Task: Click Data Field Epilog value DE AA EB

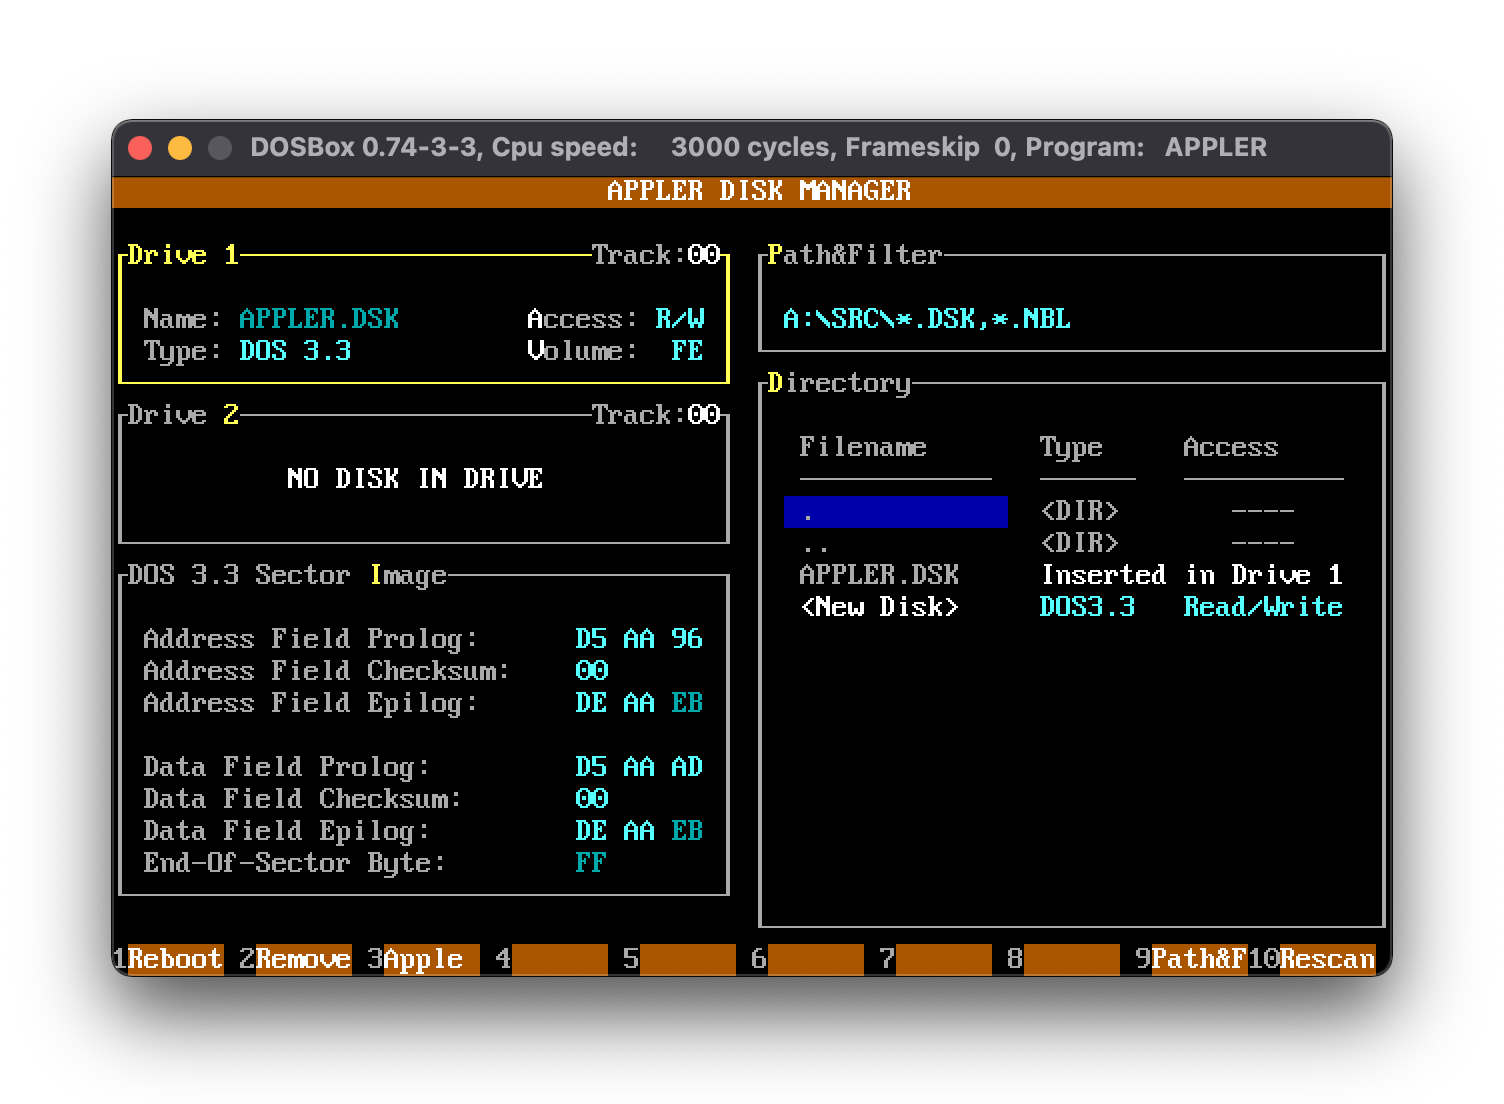Action: (x=639, y=831)
